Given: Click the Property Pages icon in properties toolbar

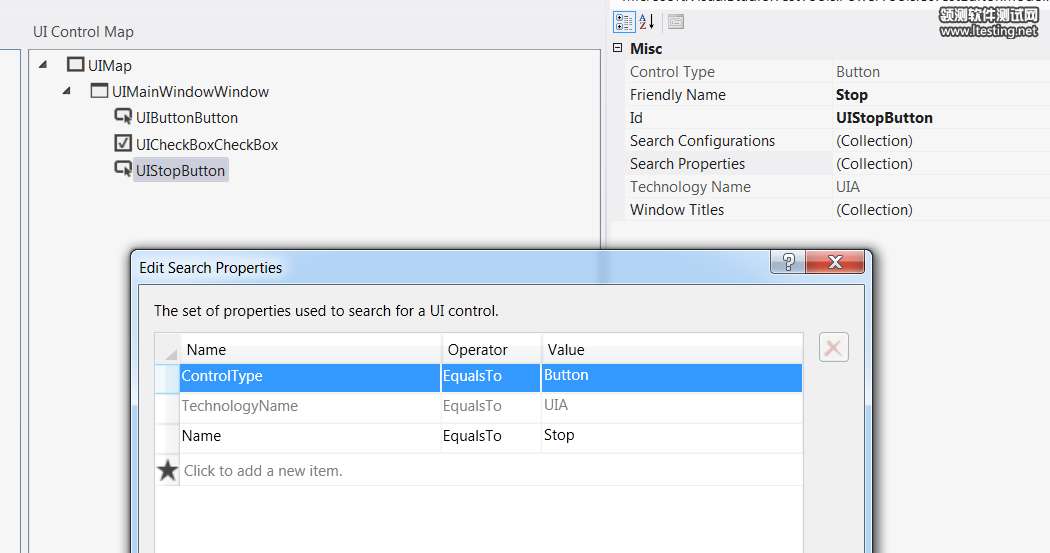Looking at the screenshot, I should click(x=676, y=22).
